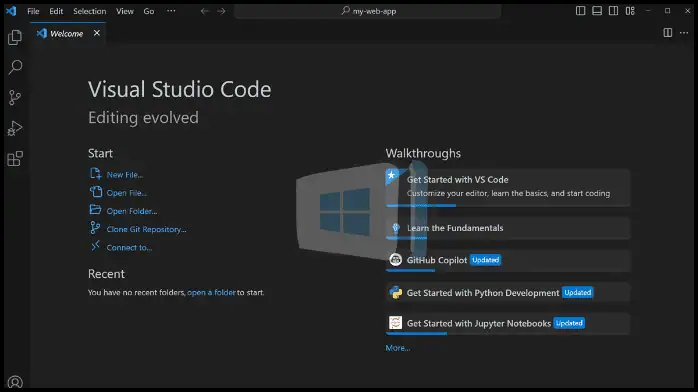Screen dimensions: 698x392
Task: Open the Selection menu
Action: click(x=89, y=11)
